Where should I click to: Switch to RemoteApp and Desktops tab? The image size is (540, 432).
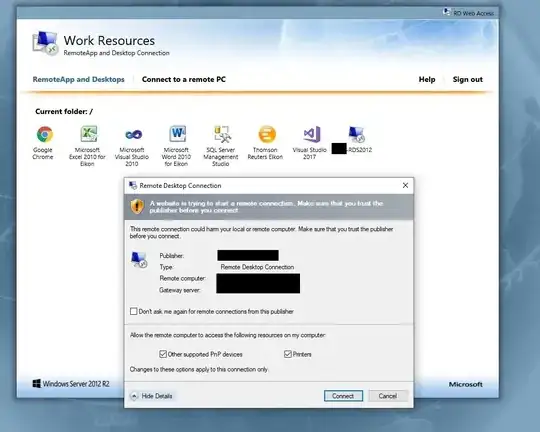[79, 79]
